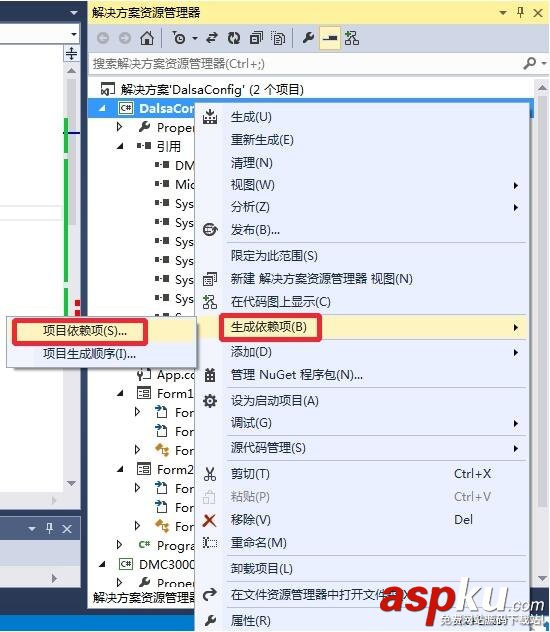Collapse the Form1 node

point(120,393)
